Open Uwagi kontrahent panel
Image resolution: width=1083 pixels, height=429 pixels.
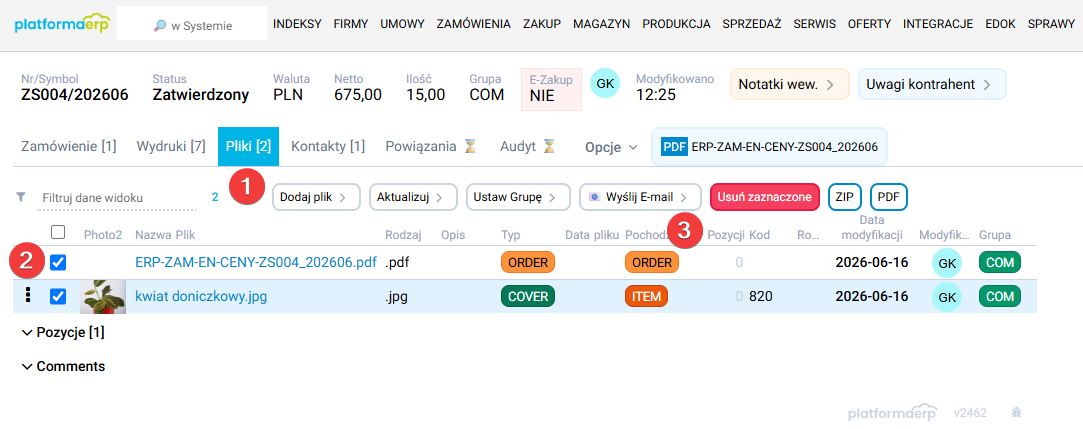(932, 84)
